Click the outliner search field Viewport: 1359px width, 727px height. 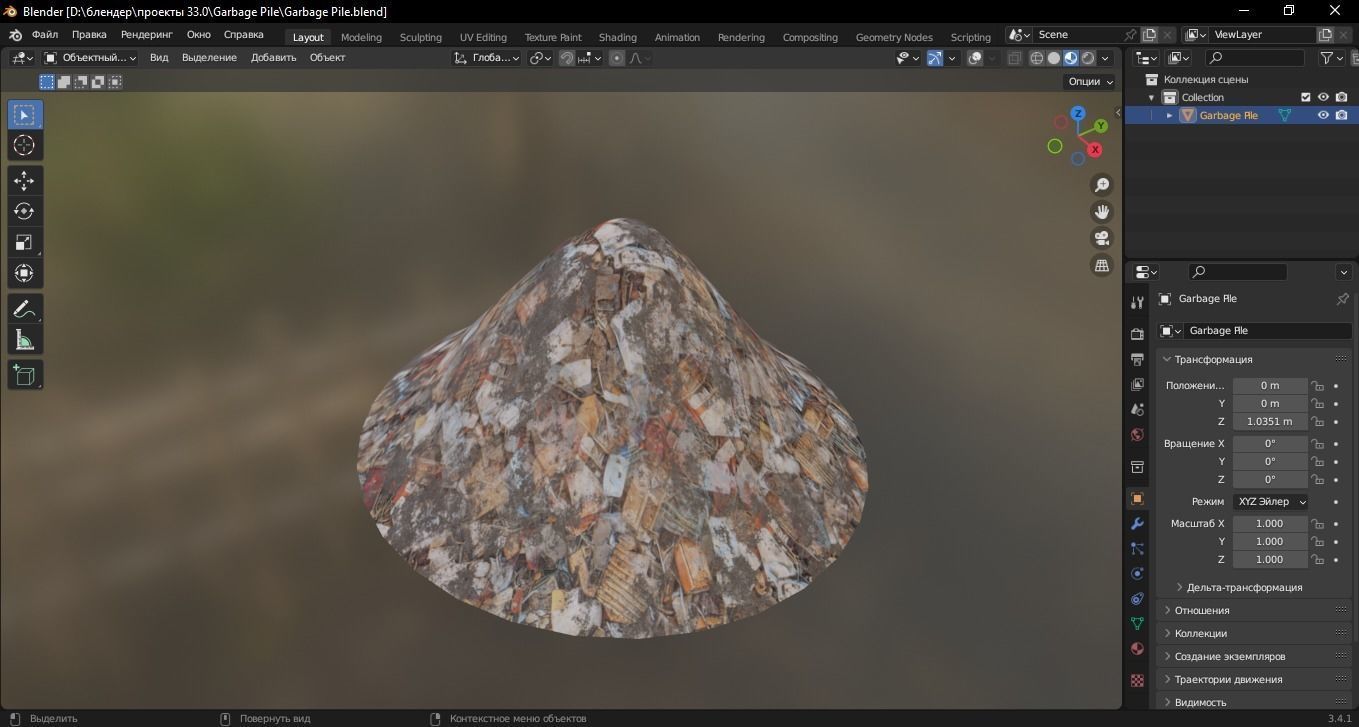pos(1257,58)
